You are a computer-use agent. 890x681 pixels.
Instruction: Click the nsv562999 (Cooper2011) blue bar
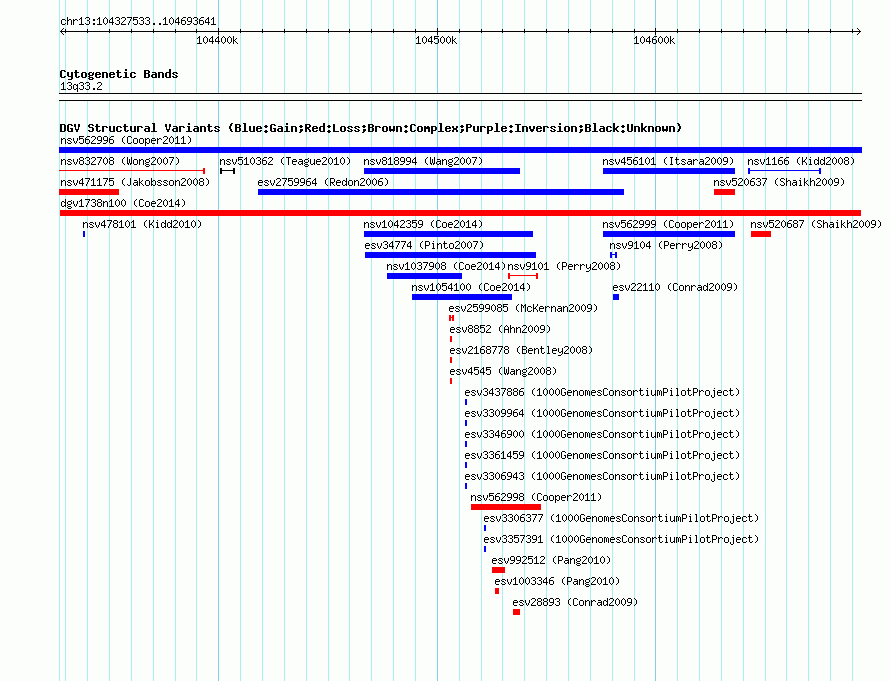[x=669, y=234]
